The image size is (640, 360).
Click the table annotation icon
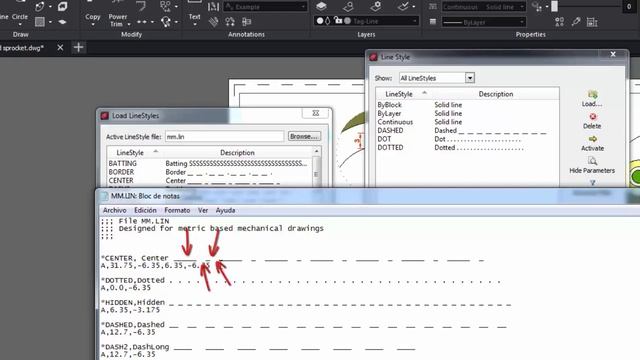tap(247, 22)
